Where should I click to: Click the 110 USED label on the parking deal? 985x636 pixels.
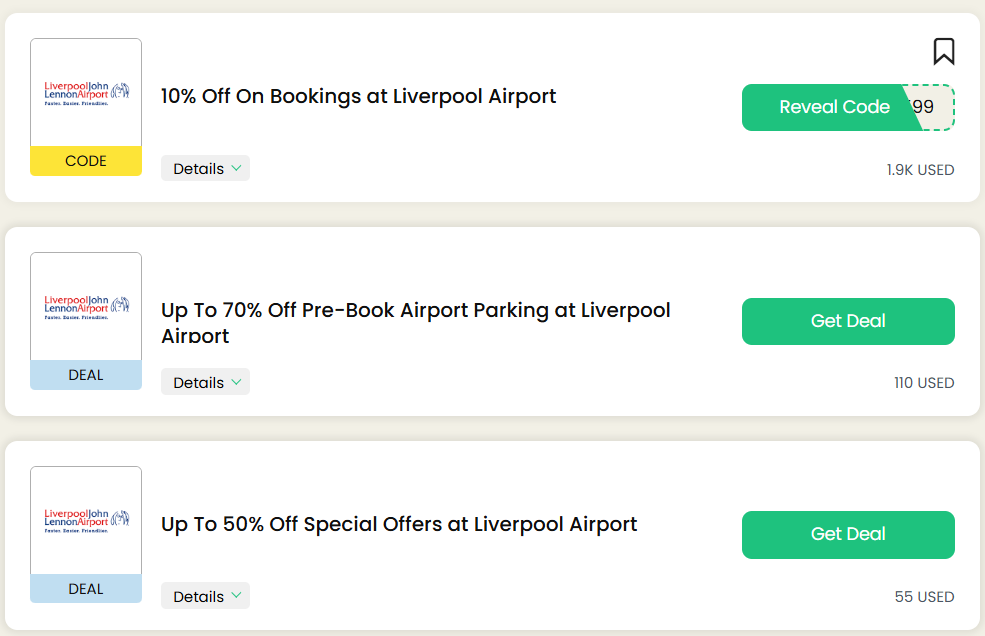click(x=923, y=383)
